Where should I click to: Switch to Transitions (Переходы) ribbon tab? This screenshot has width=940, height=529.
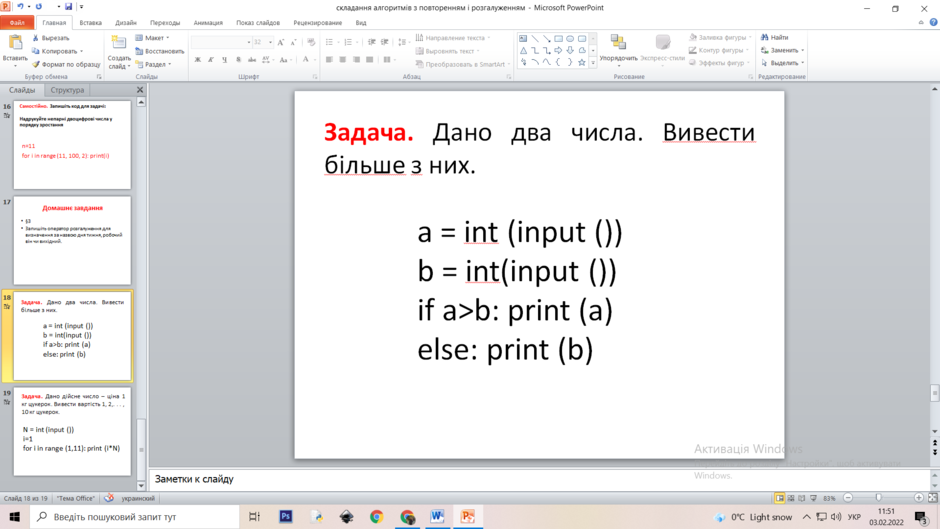[x=165, y=23]
